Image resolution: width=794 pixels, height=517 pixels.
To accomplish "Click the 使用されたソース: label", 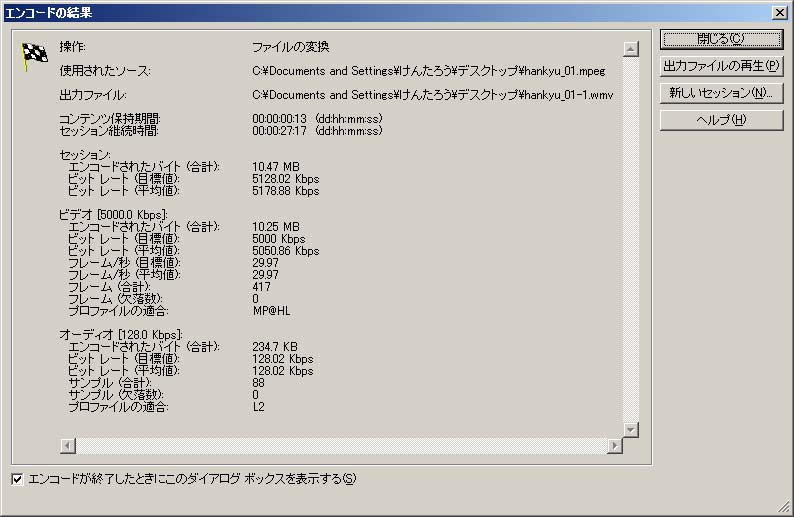I will [x=105, y=71].
